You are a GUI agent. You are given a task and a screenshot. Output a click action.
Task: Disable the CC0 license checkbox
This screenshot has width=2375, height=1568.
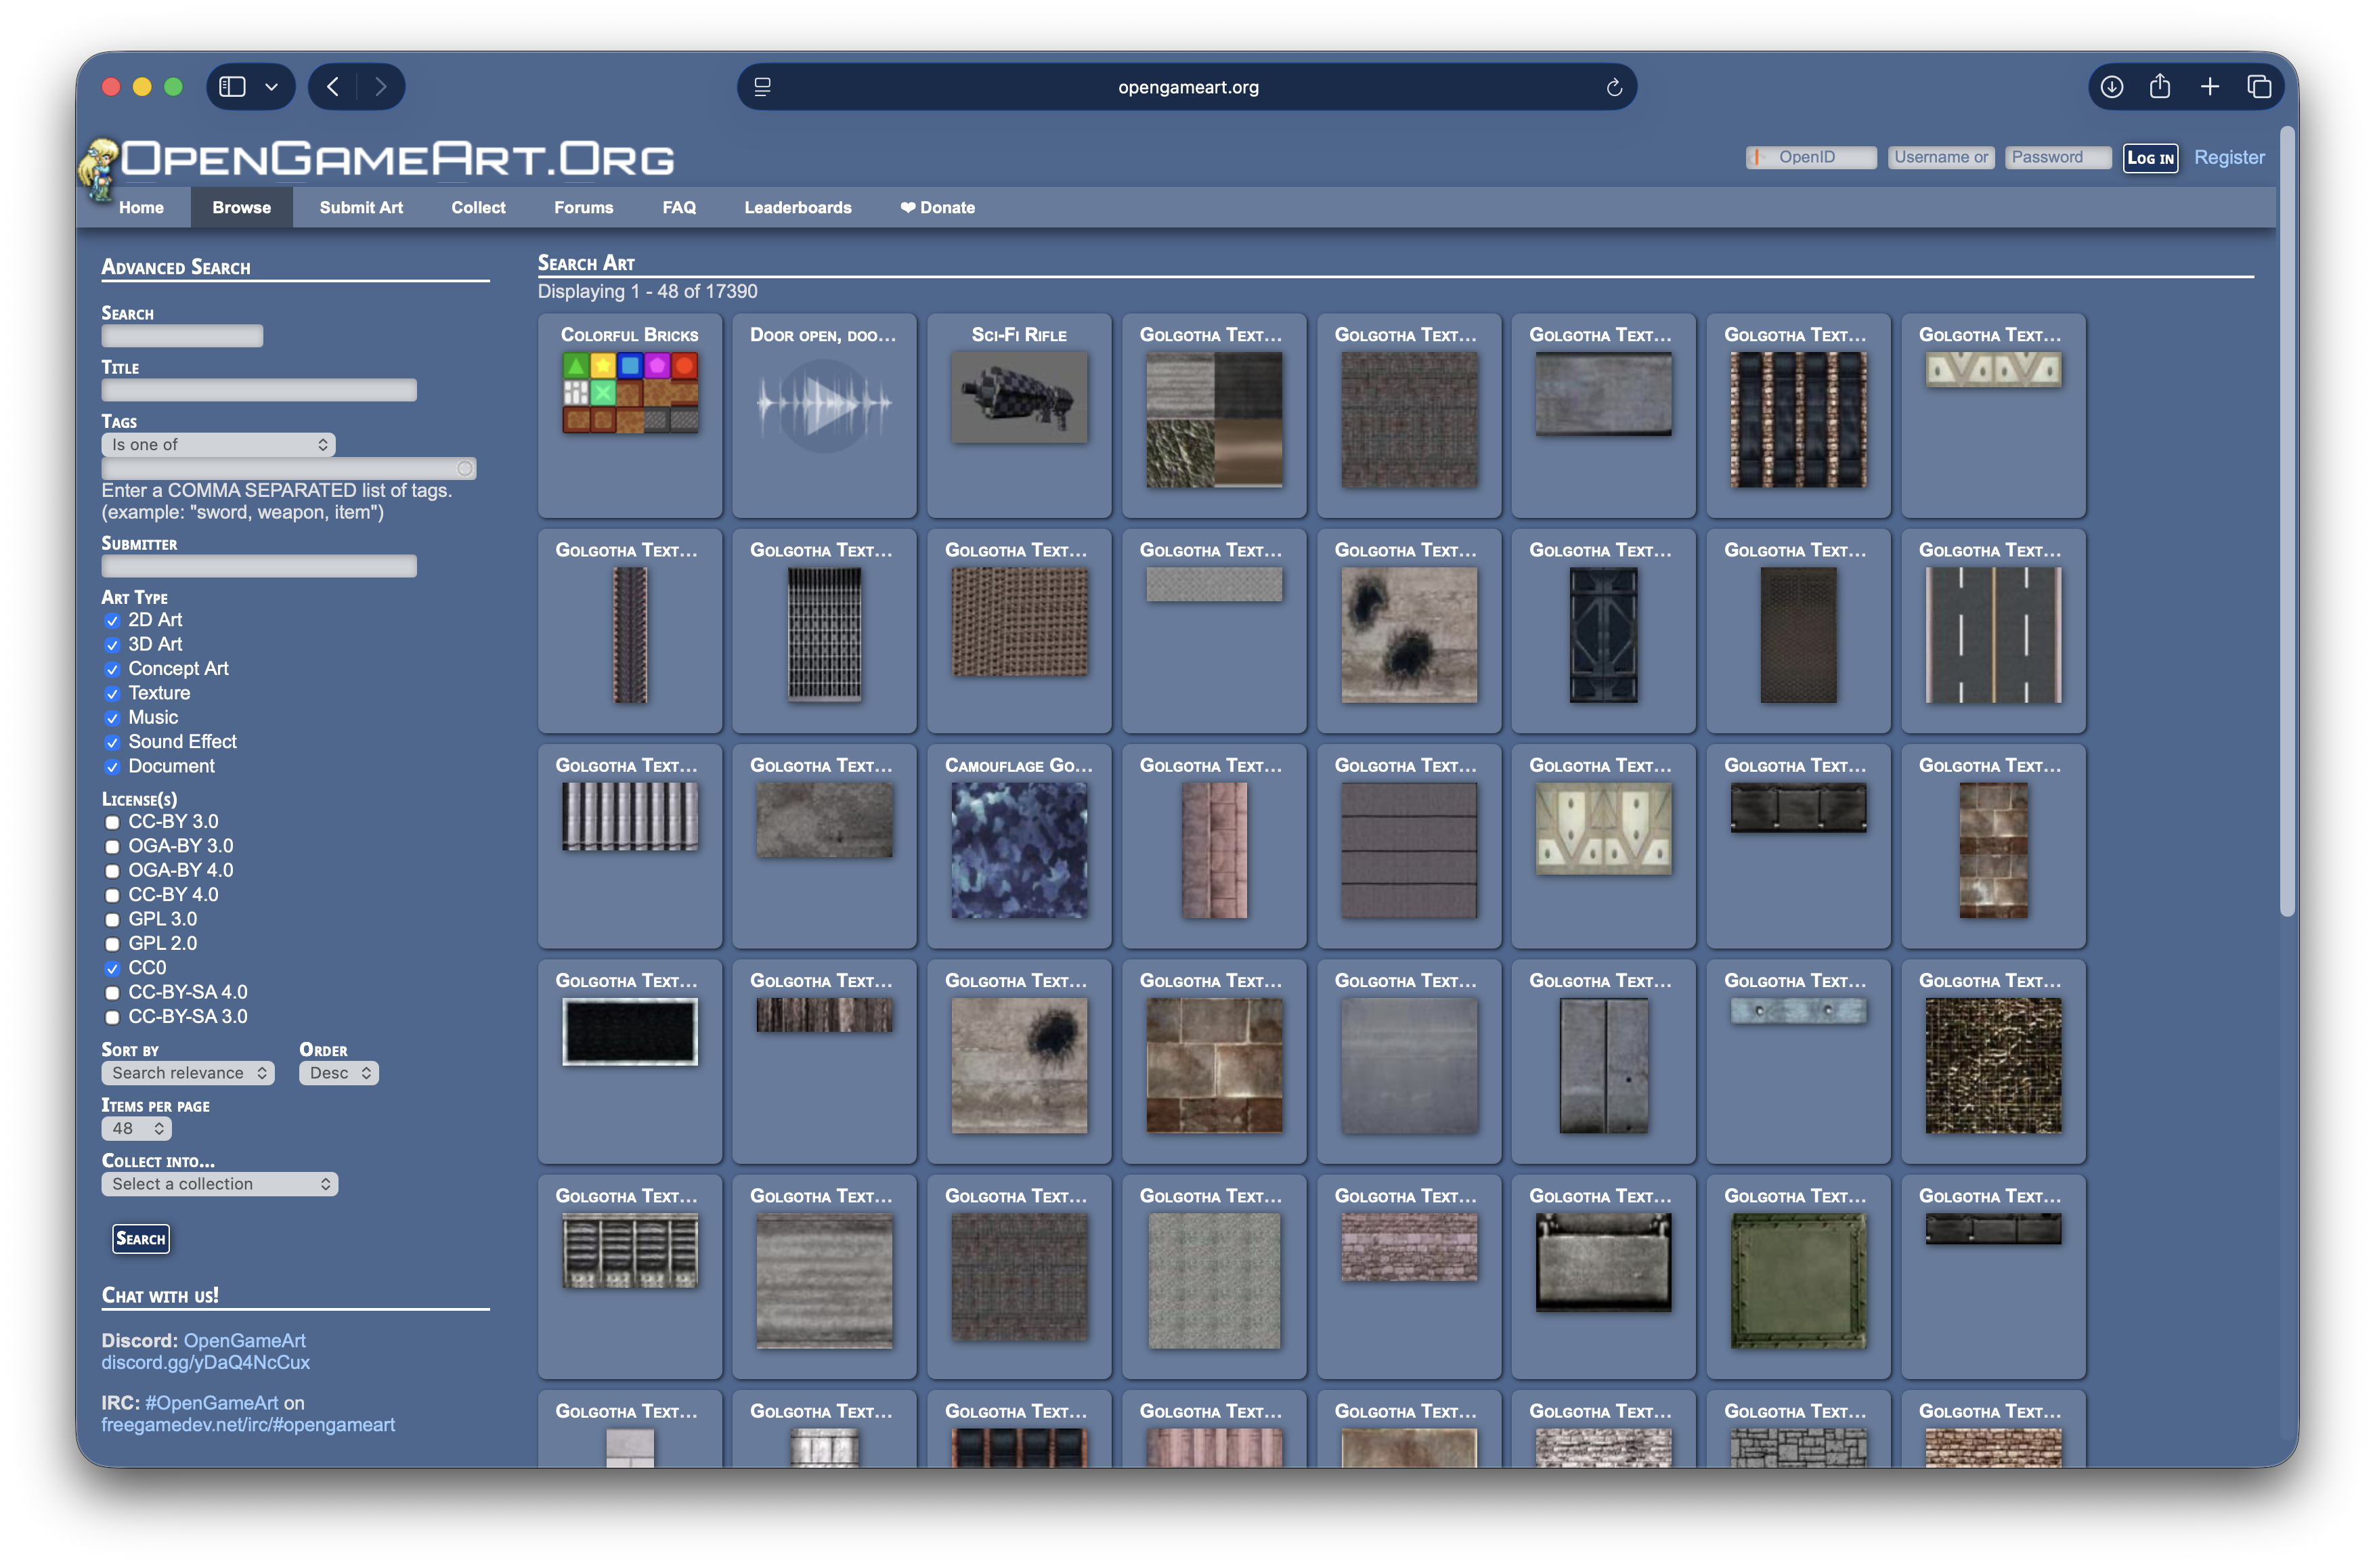[112, 969]
